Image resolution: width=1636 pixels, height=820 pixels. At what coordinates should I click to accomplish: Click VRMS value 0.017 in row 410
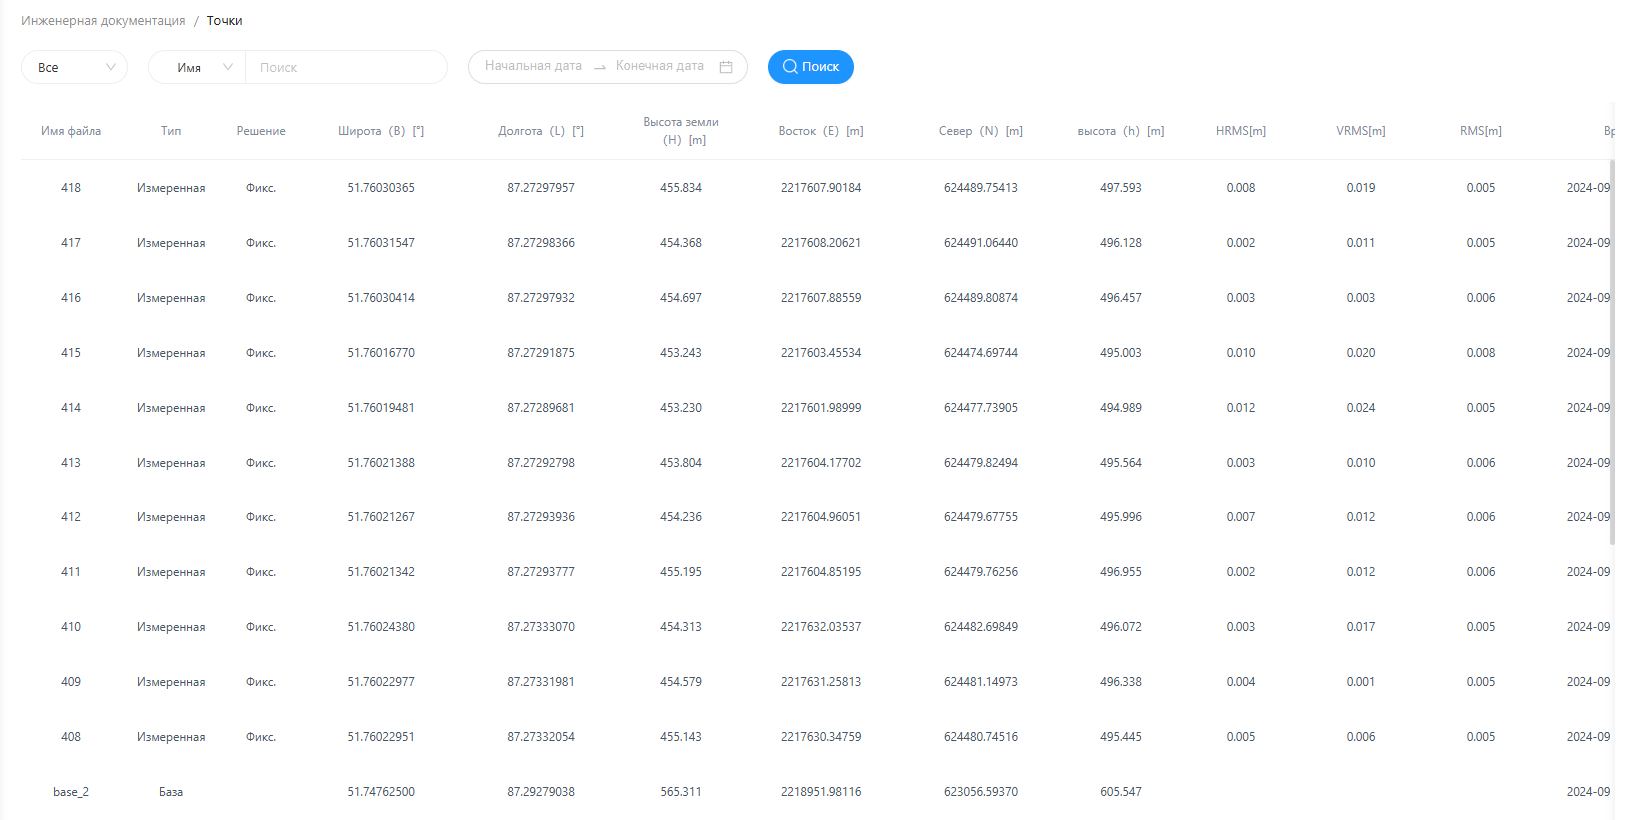(1361, 627)
